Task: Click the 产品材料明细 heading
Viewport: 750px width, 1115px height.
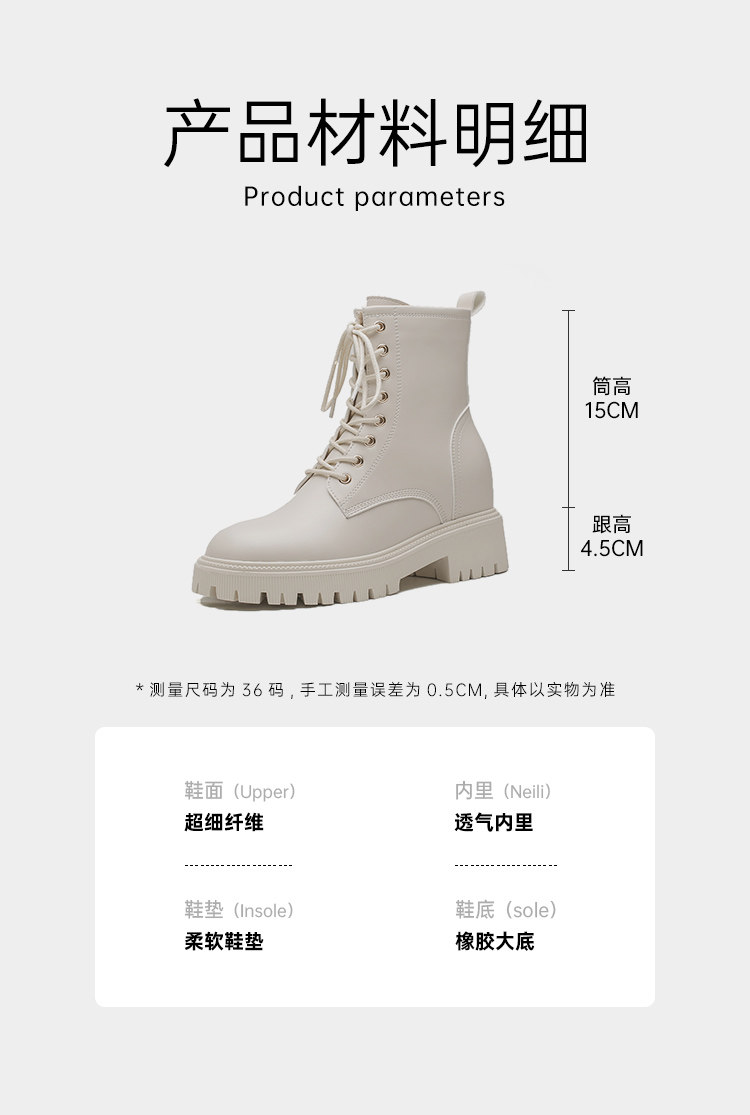Action: 375,133
